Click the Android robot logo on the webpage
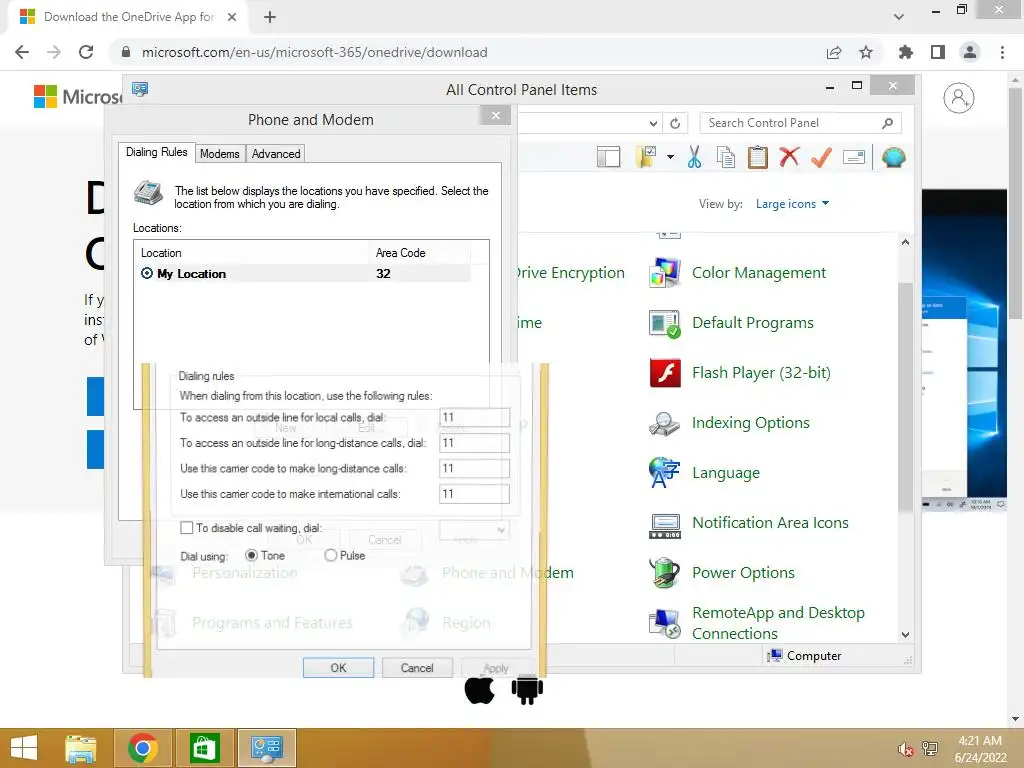 tap(527, 690)
